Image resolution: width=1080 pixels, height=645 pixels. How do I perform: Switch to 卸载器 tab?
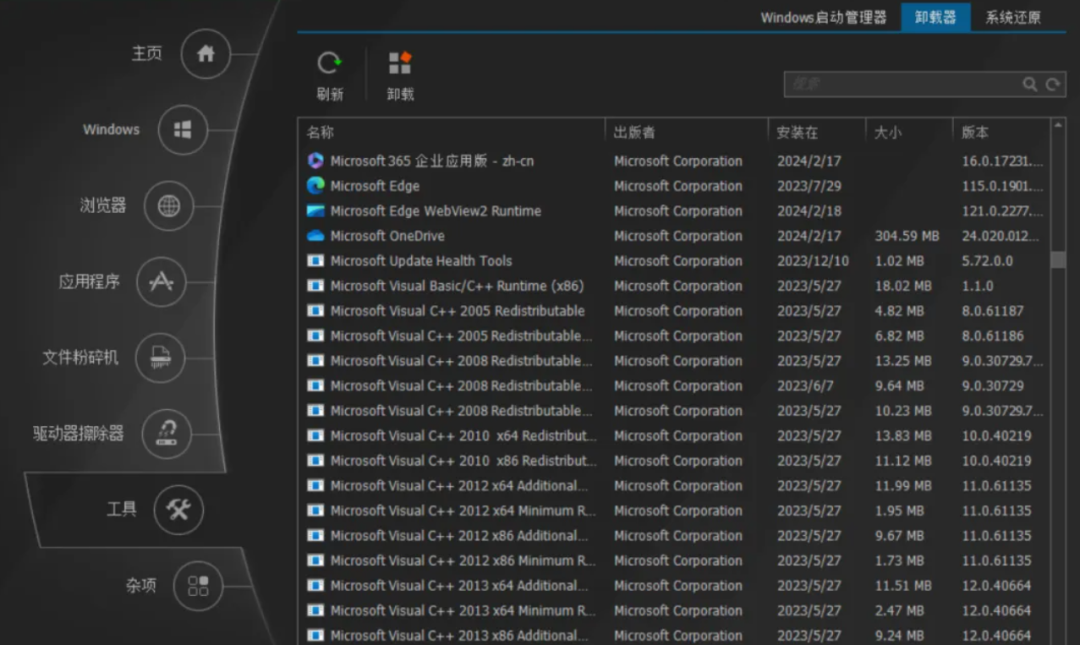click(935, 17)
